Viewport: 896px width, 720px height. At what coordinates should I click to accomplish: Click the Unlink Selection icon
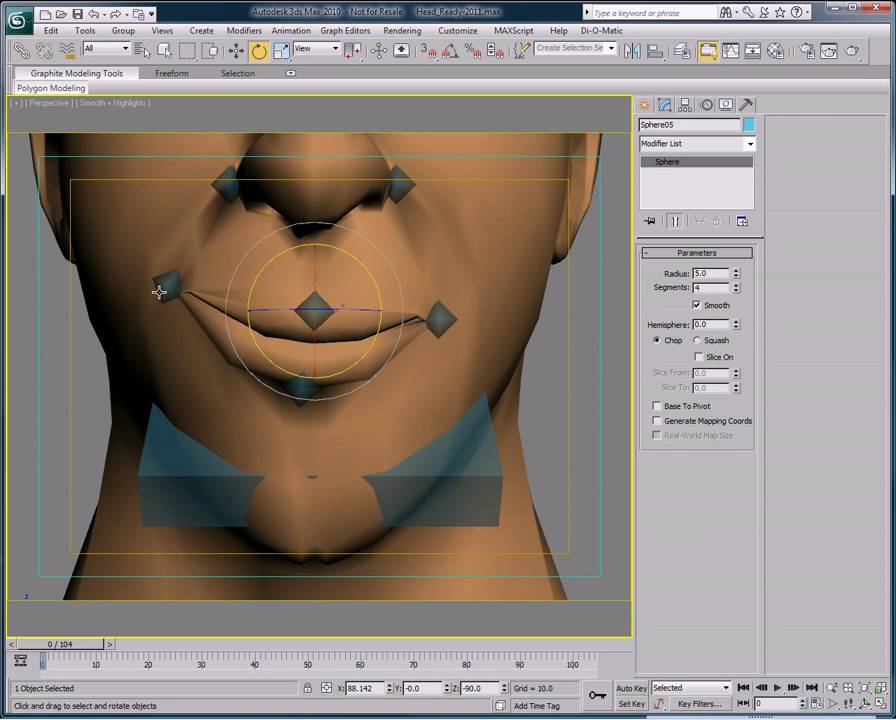coord(44,51)
